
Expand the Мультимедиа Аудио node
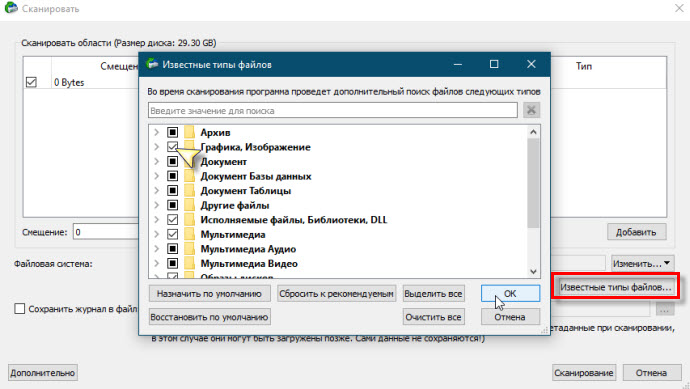pyautogui.click(x=156, y=249)
